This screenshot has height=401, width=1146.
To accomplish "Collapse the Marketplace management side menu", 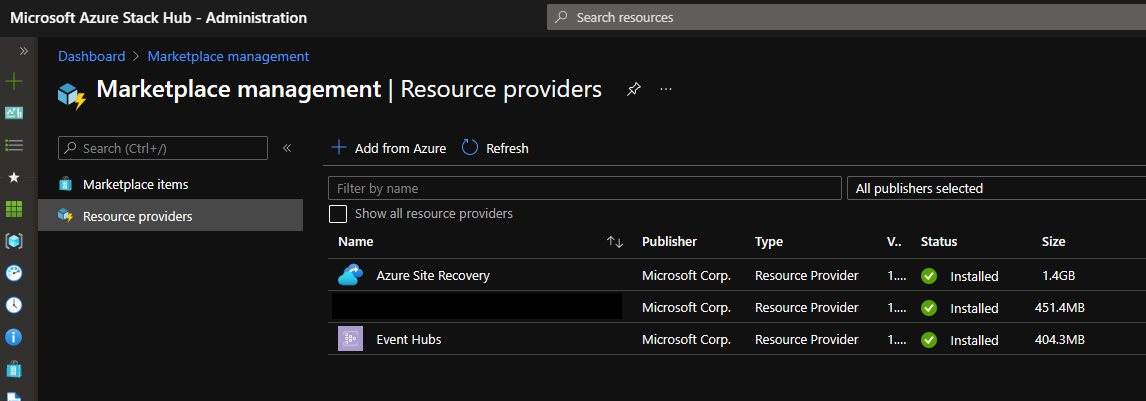I will click(287, 148).
